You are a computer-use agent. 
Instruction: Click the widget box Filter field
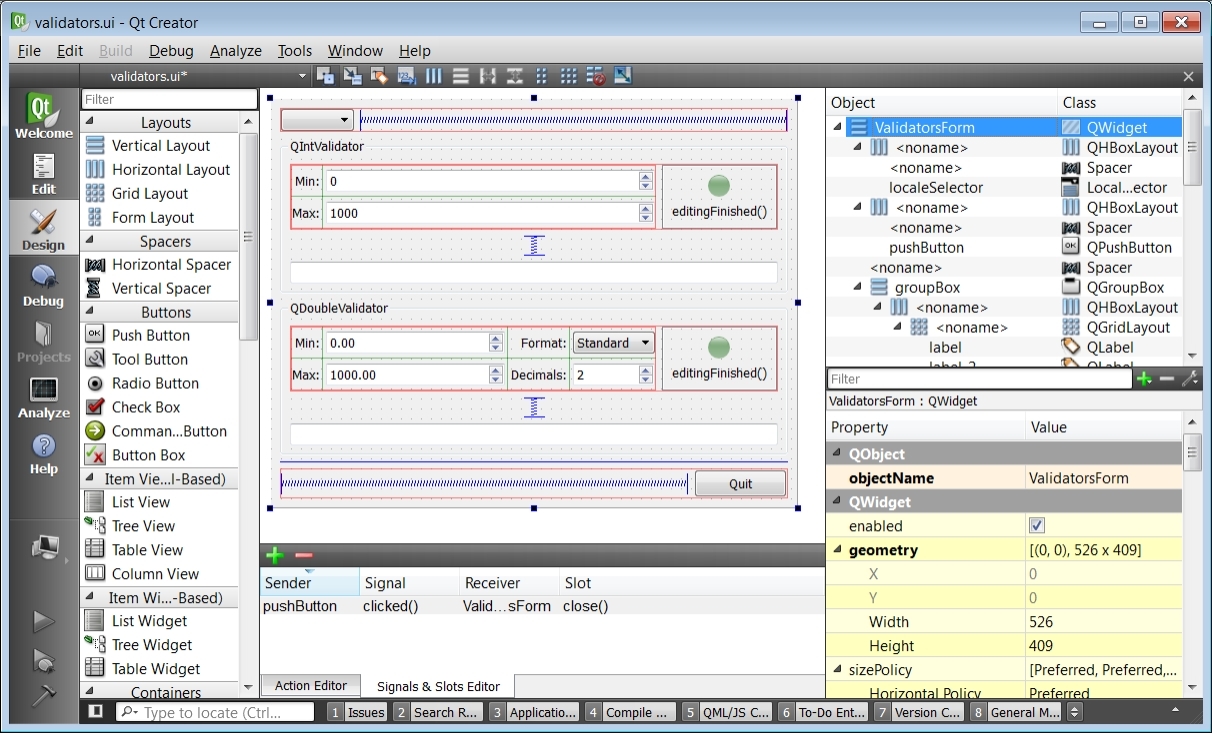169,100
